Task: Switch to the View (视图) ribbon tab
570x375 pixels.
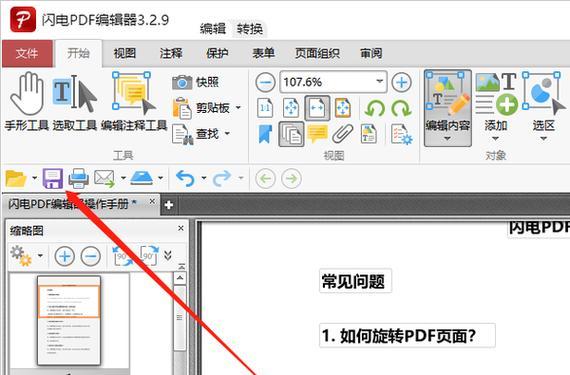Action: tap(125, 53)
